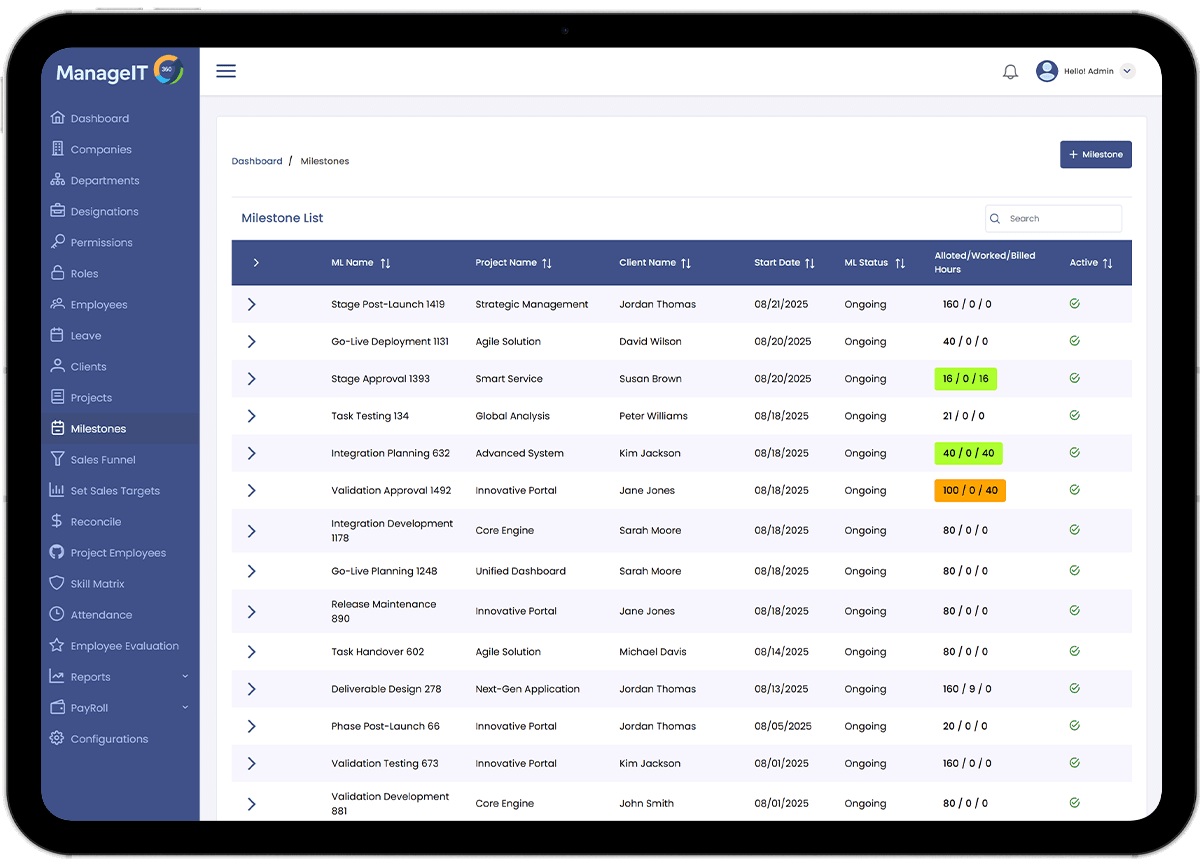The width and height of the screenshot is (1200, 866).
Task: Click the Configurations gear icon
Action: [x=58, y=738]
